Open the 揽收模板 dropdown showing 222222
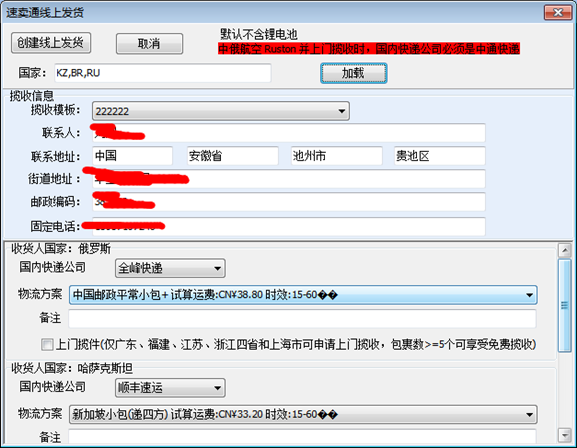 (x=221, y=111)
